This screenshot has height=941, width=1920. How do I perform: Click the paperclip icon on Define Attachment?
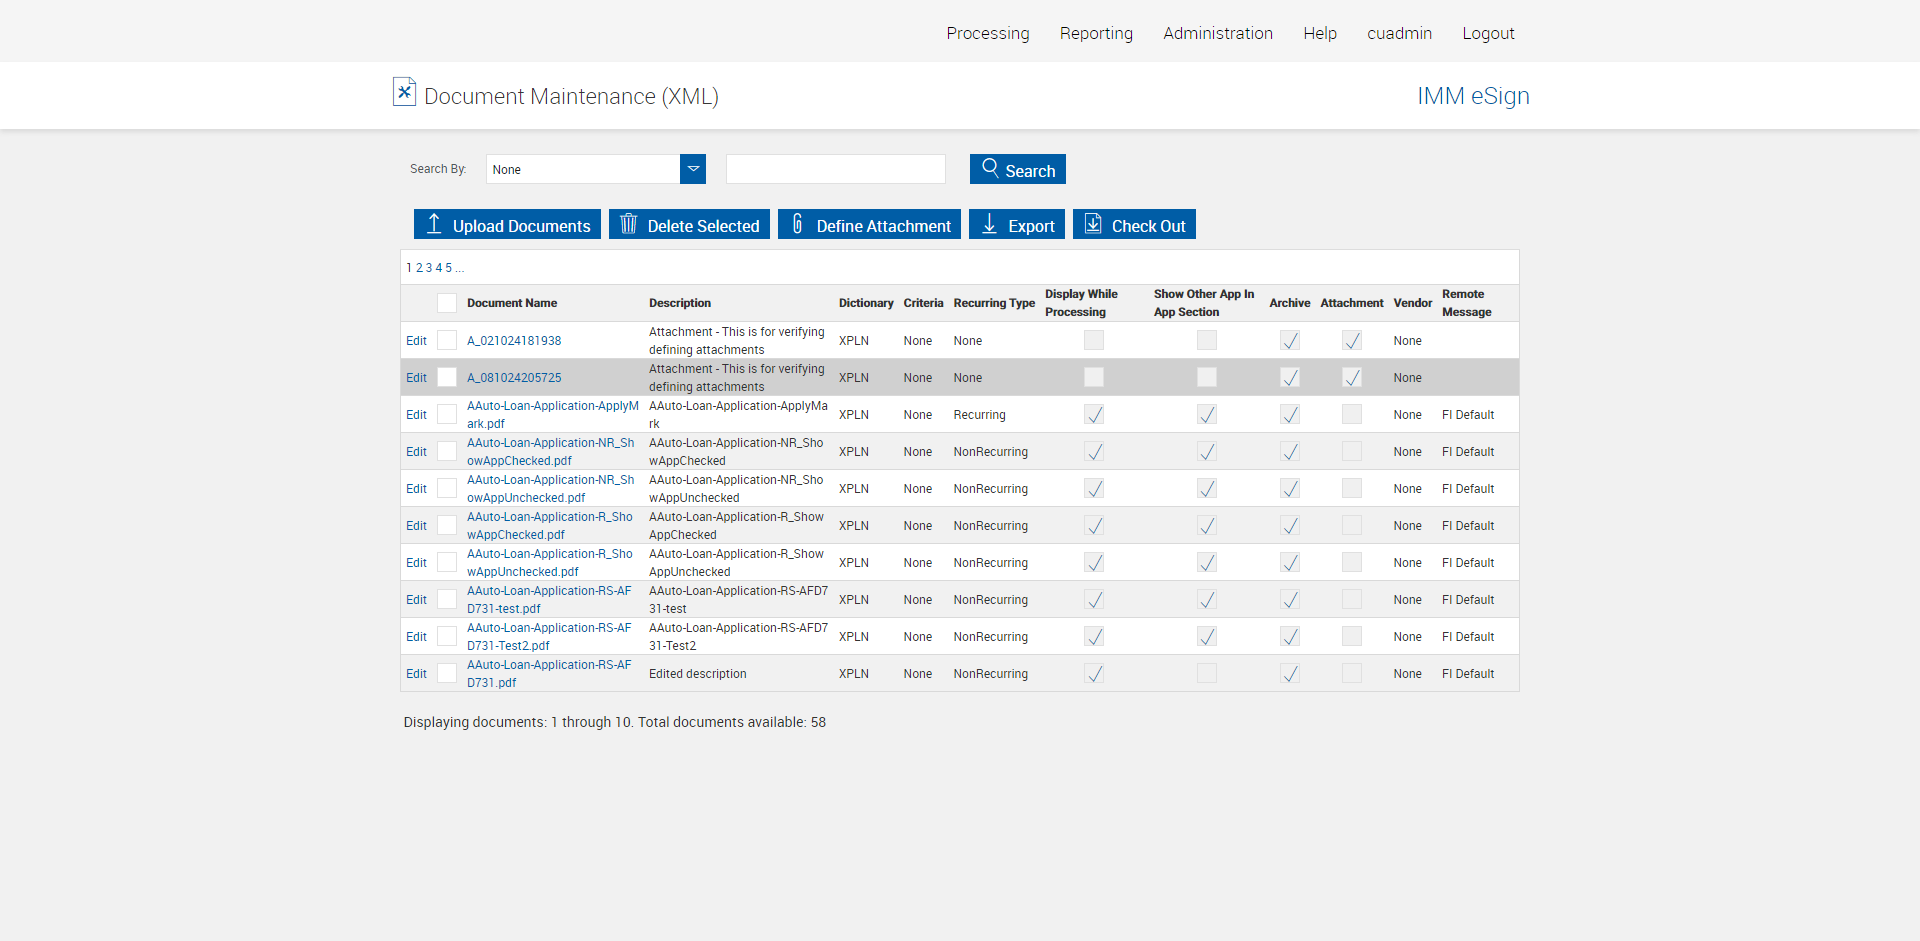pyautogui.click(x=797, y=224)
